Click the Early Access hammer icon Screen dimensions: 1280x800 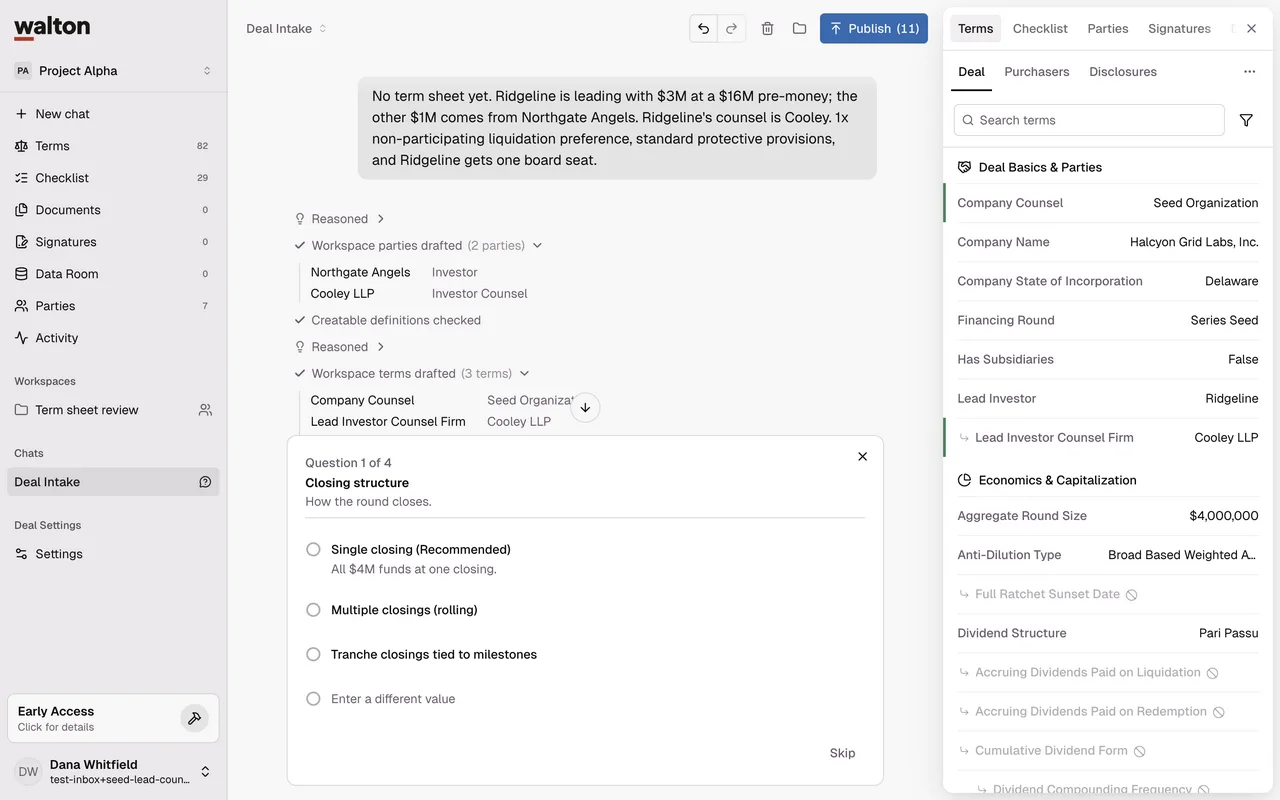[x=194, y=718]
